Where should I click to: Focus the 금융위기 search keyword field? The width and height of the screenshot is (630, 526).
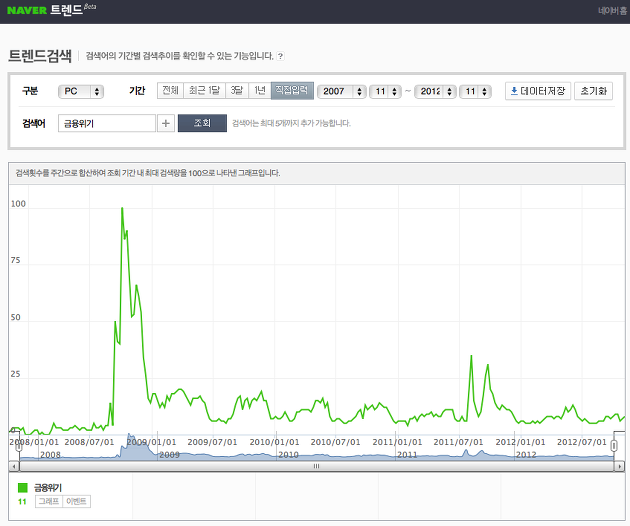pos(106,123)
